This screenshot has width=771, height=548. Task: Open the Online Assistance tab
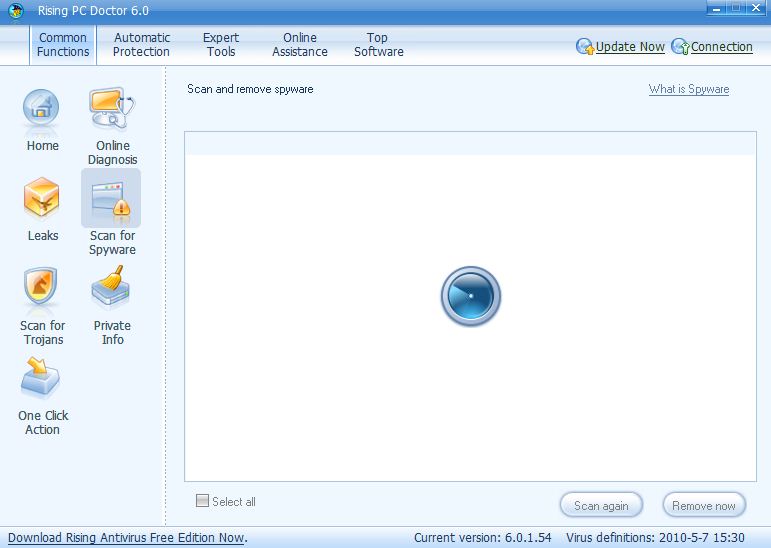pos(300,45)
